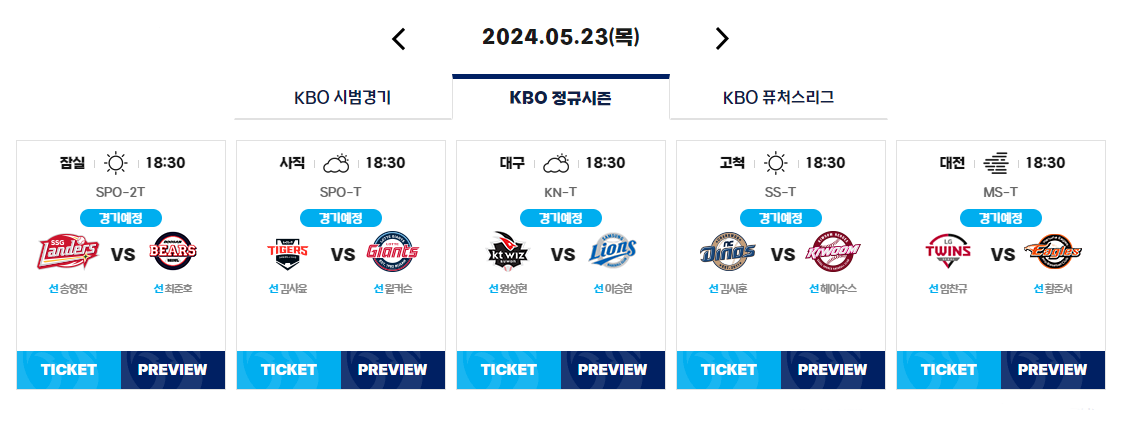
Task: Switch to KBO 퓨처스리그 tab
Action: click(778, 98)
